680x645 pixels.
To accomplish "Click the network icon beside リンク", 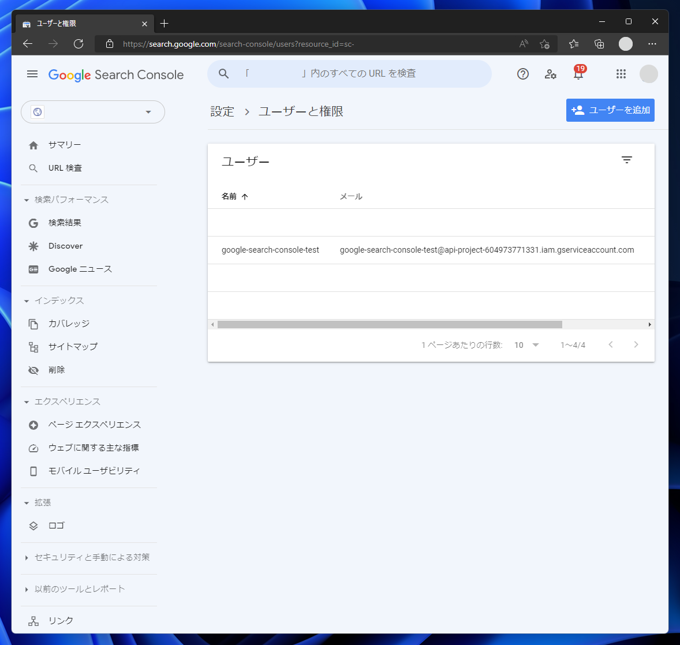I will [33, 621].
